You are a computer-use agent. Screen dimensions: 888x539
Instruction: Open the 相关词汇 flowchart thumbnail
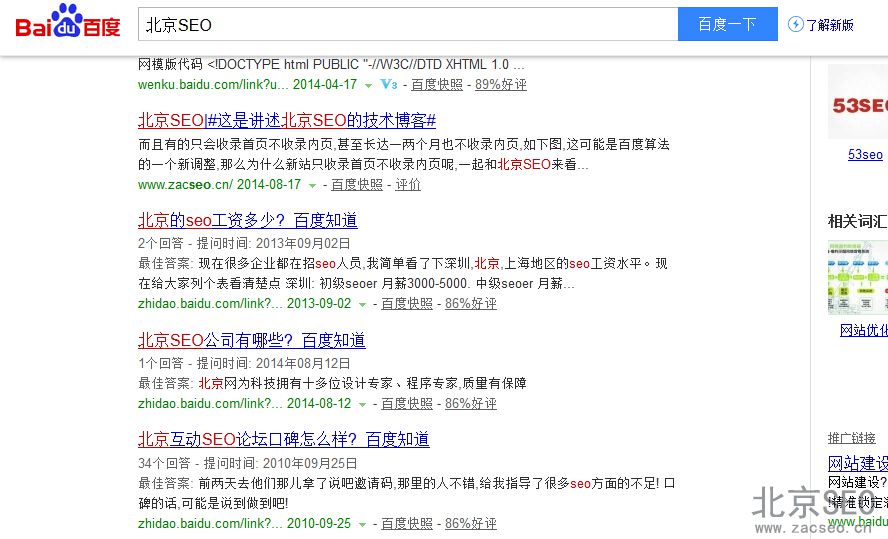pyautogui.click(x=858, y=278)
